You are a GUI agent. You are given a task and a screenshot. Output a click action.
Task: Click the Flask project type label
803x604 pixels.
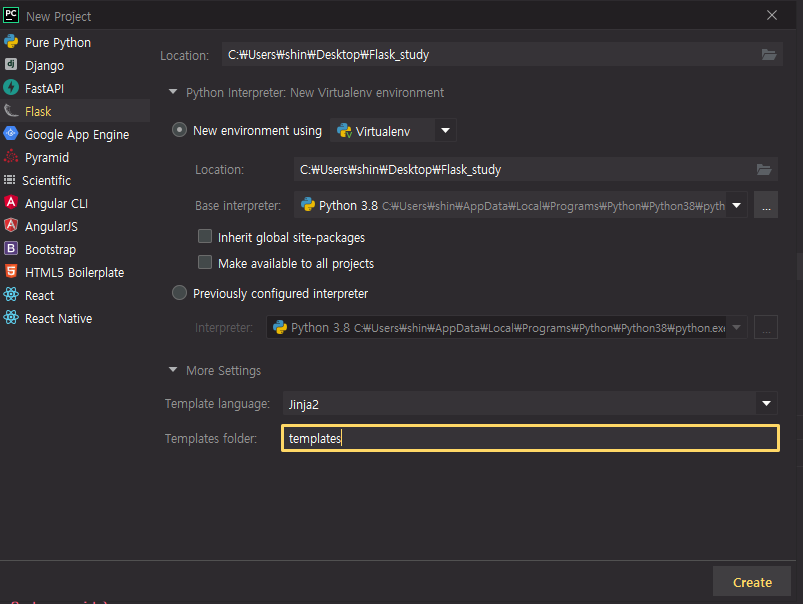[38, 111]
